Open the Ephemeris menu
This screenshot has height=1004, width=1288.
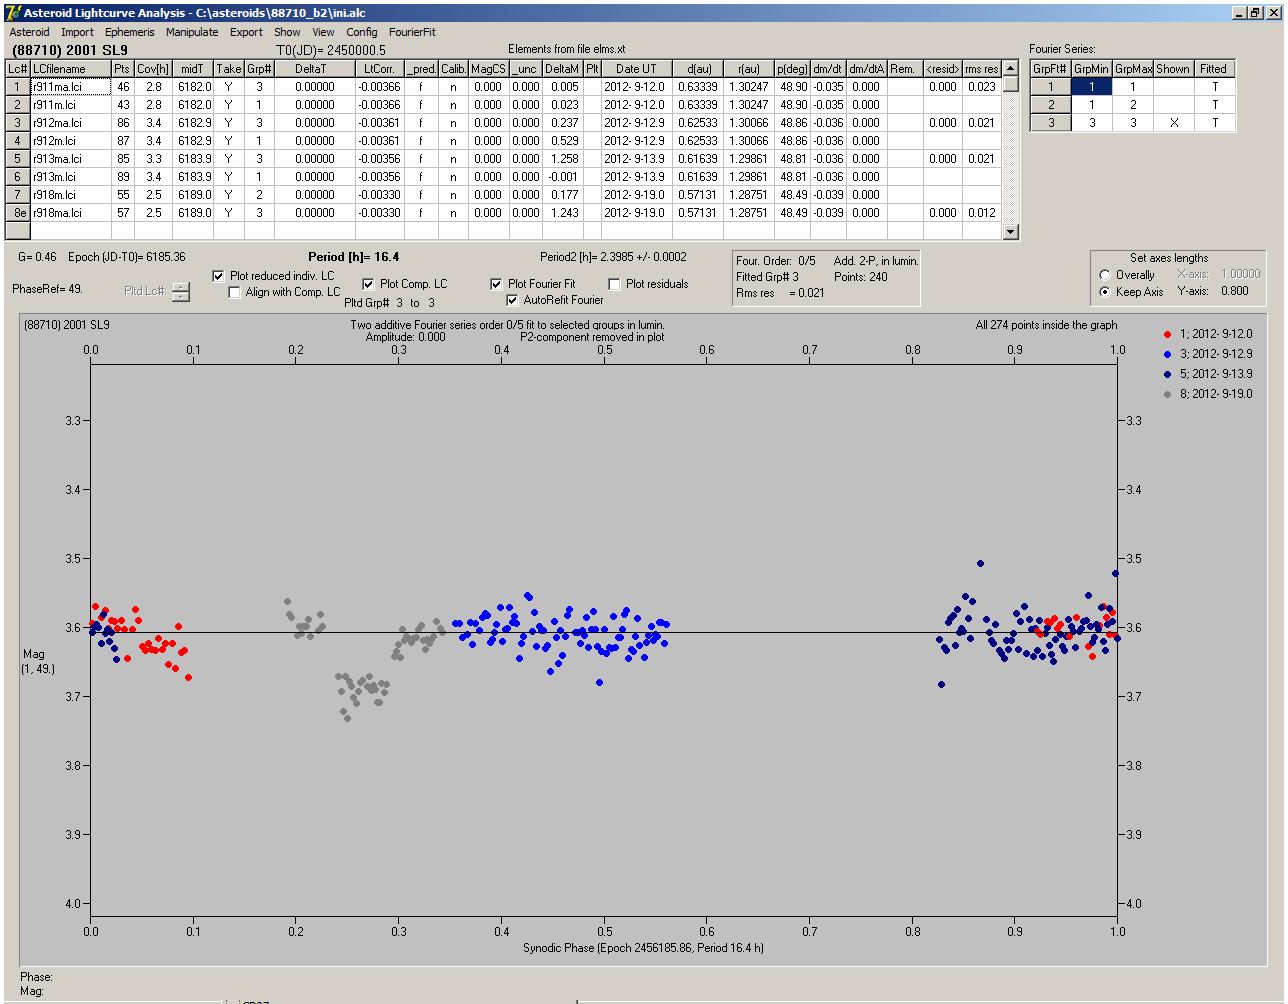click(x=130, y=32)
